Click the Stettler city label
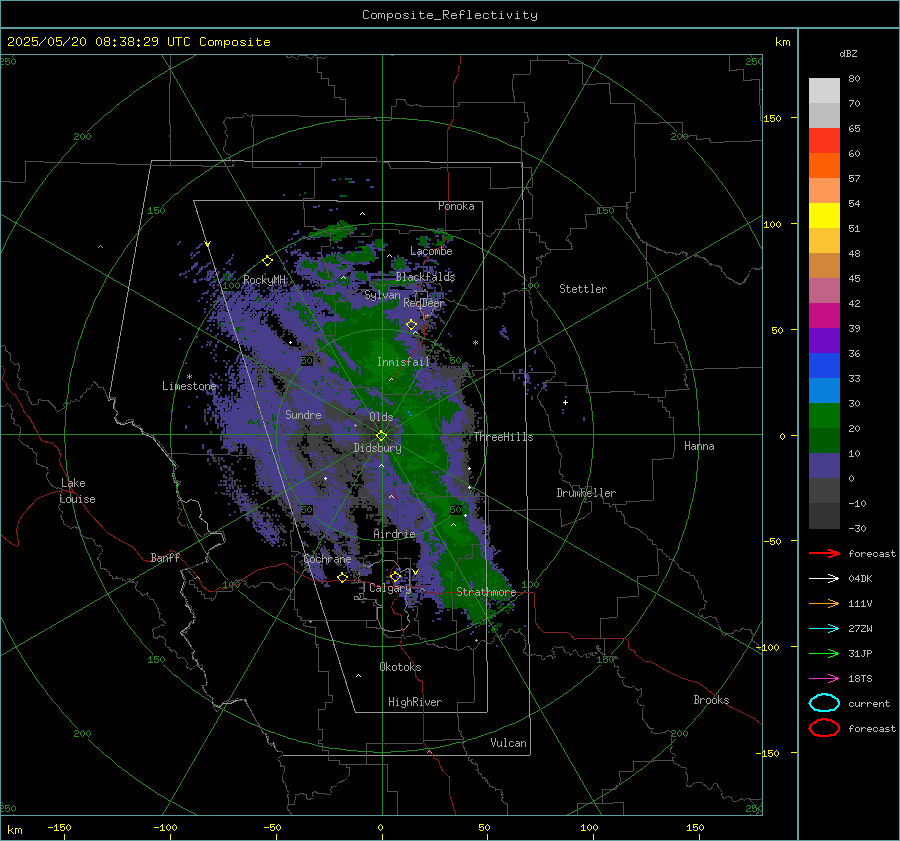This screenshot has height=841, width=900. coord(583,289)
